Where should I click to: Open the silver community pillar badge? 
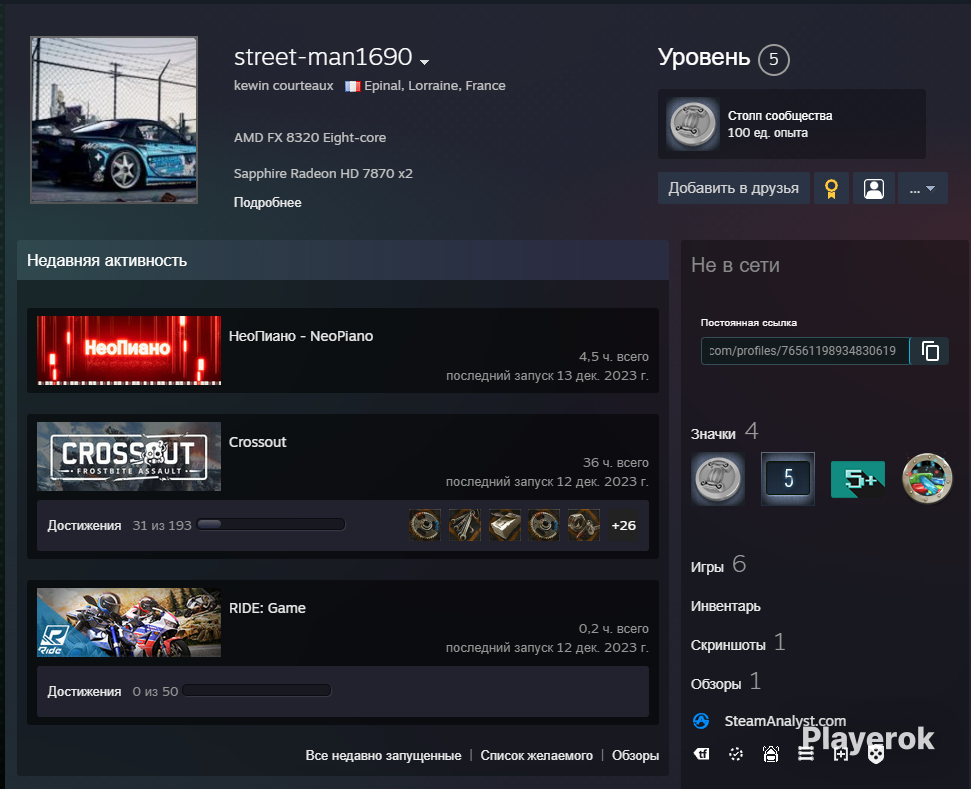[718, 479]
